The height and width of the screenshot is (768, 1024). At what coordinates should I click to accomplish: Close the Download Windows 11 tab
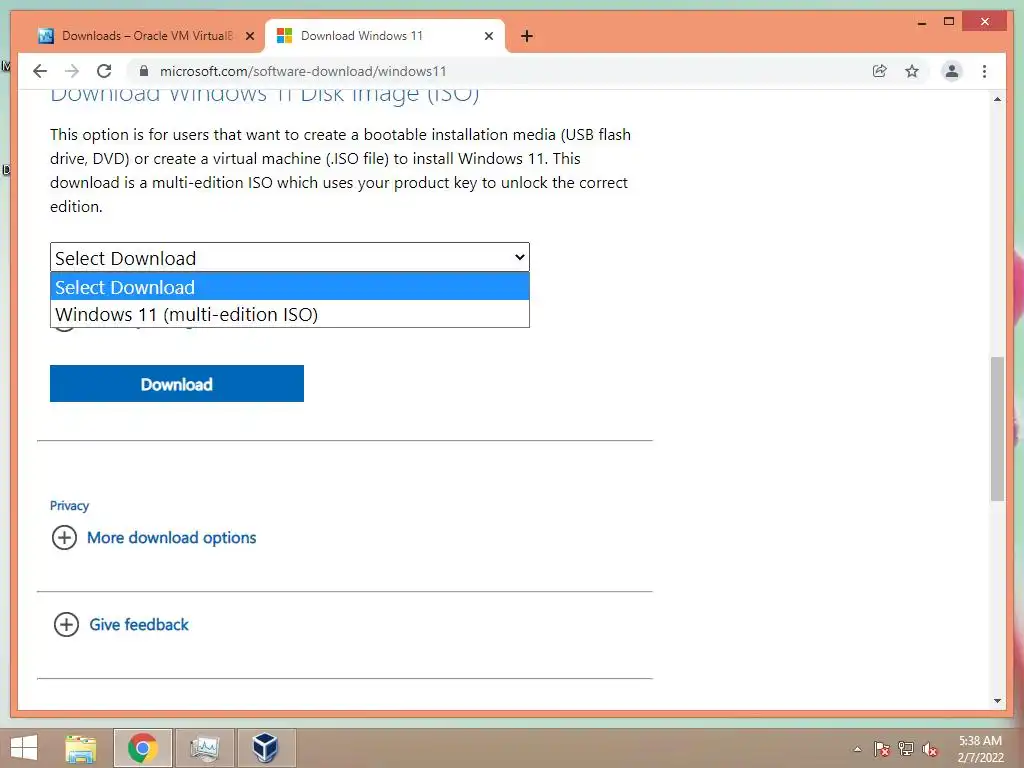click(x=488, y=36)
